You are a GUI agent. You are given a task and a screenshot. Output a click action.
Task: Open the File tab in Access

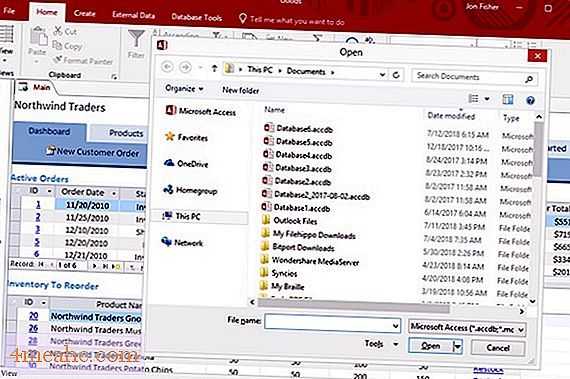pos(9,11)
